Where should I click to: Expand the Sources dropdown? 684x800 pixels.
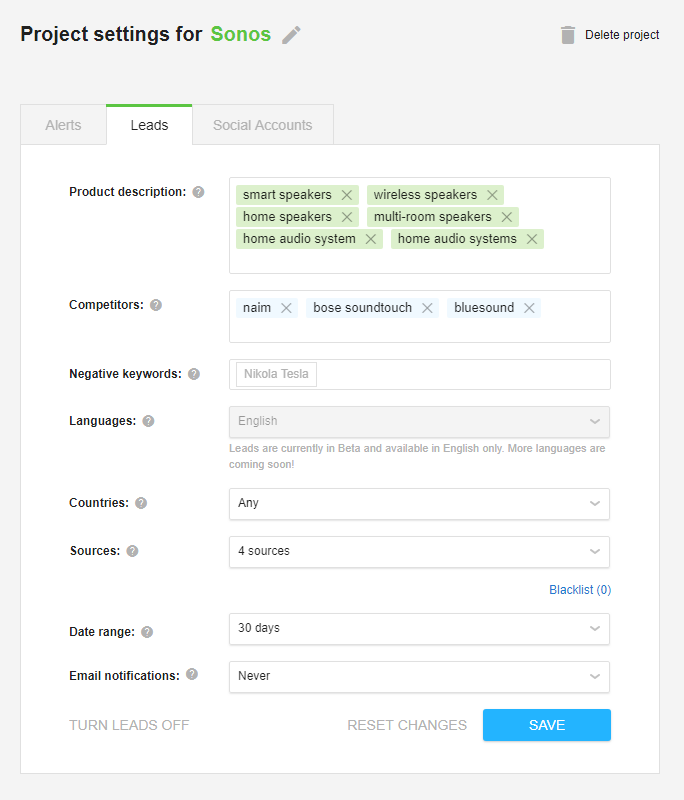(x=419, y=551)
